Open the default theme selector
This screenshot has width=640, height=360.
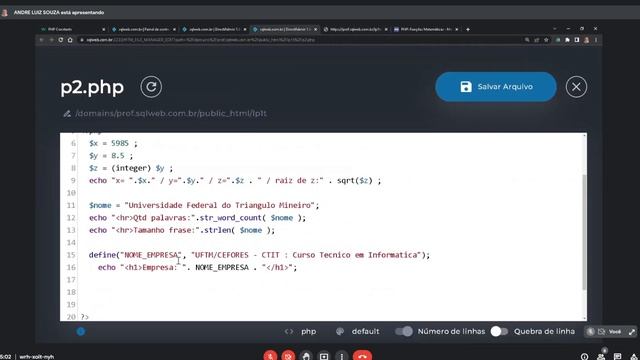coord(358,331)
